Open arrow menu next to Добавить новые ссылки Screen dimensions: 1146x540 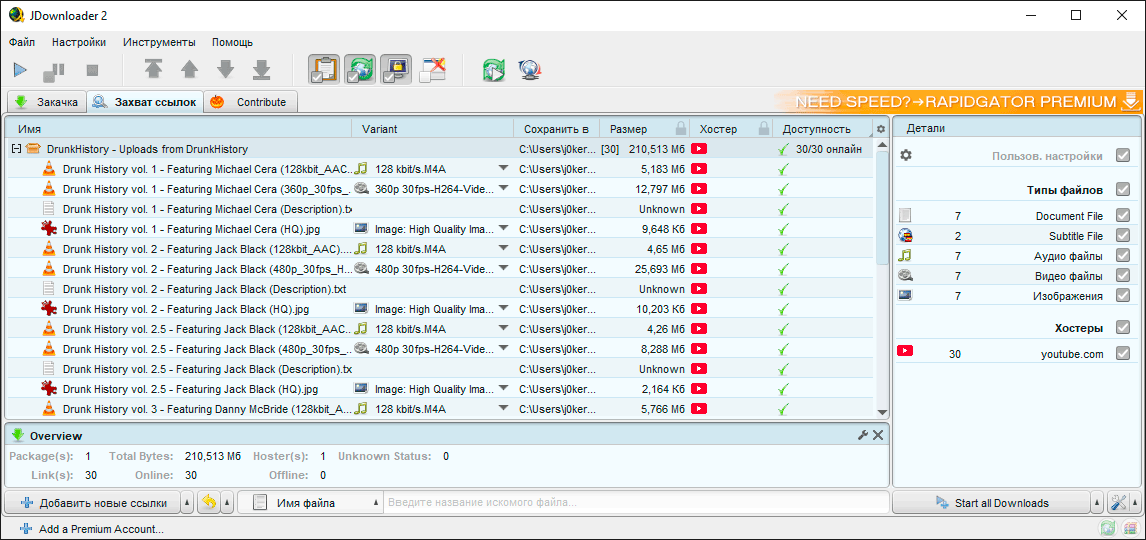(x=187, y=503)
